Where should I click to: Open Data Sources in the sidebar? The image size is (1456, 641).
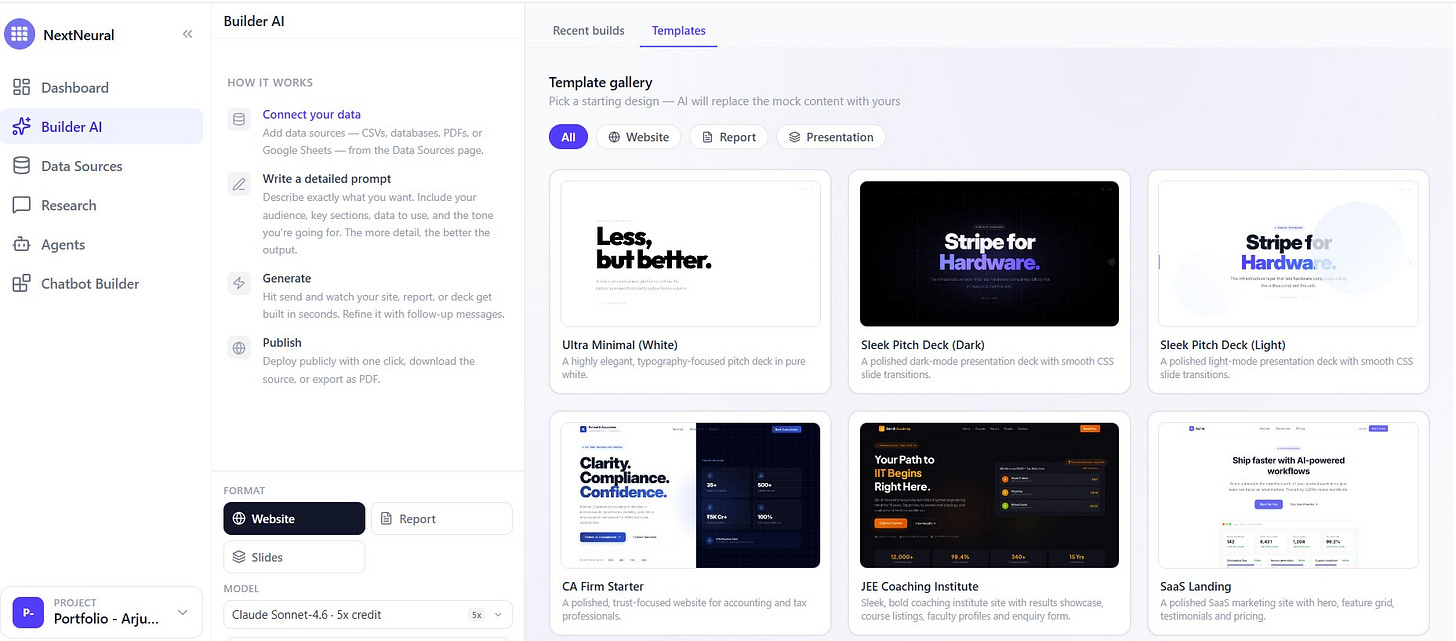102,166
